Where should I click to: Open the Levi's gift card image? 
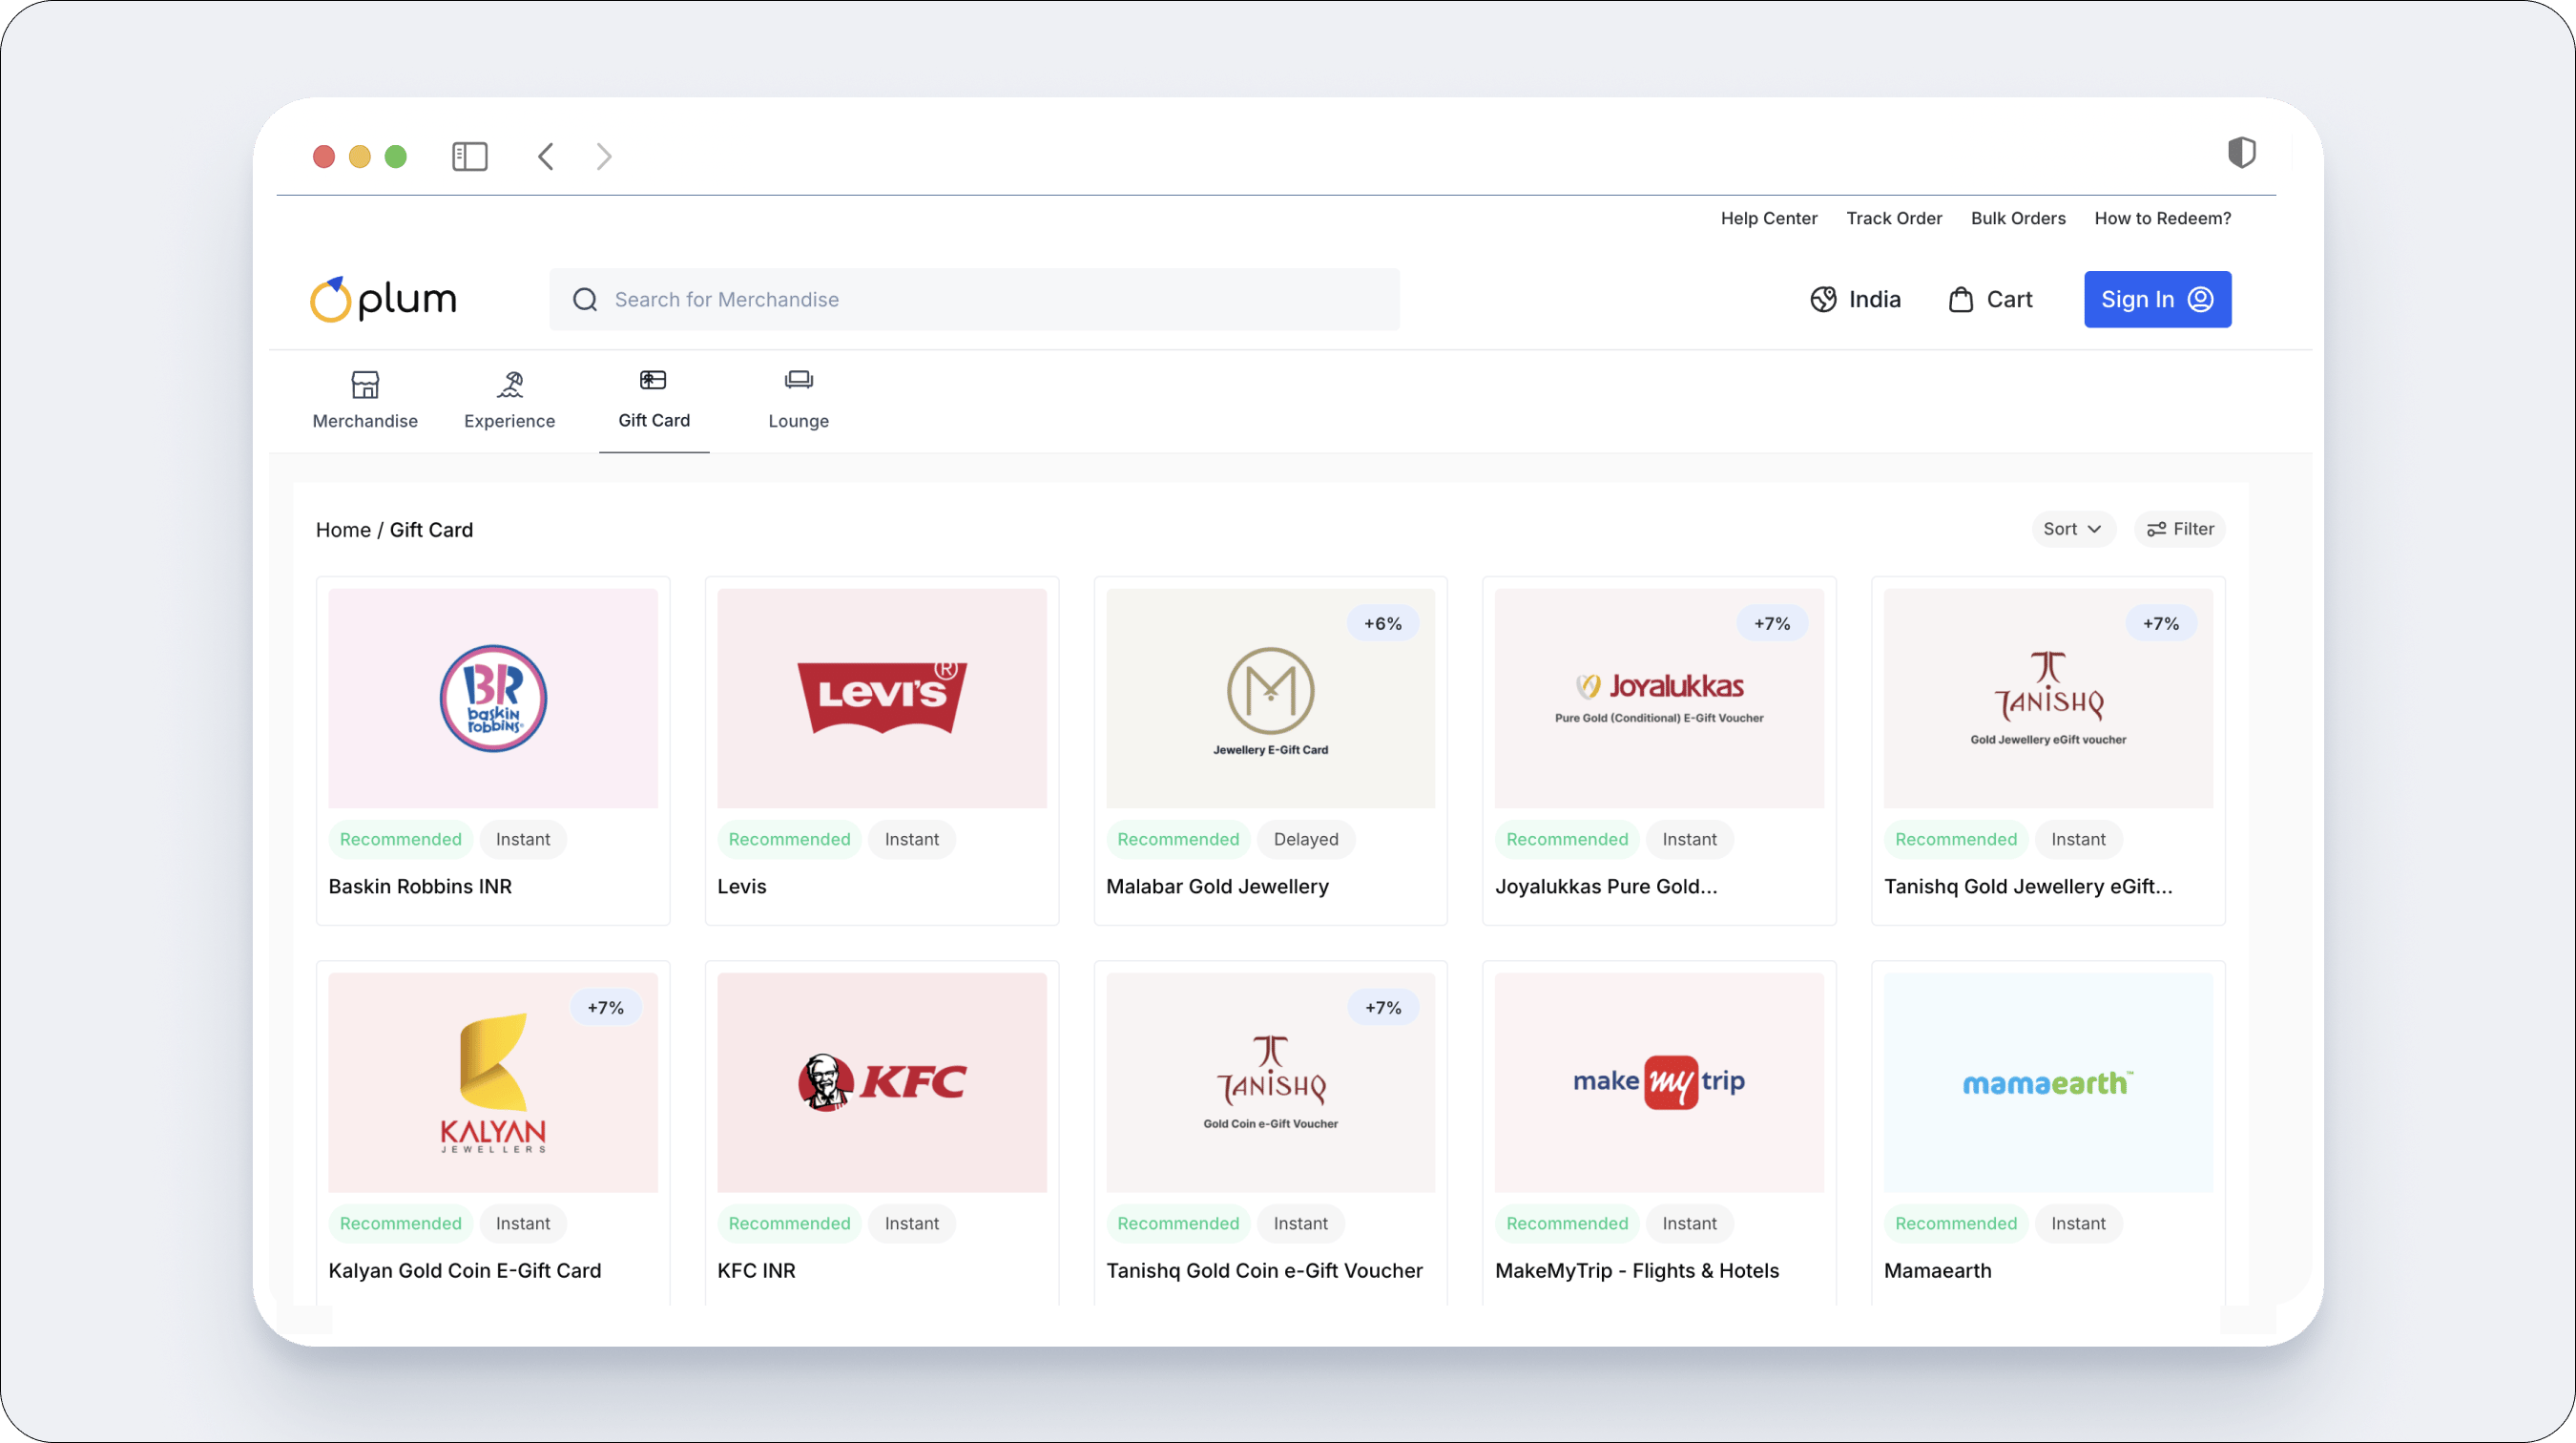pyautogui.click(x=882, y=698)
